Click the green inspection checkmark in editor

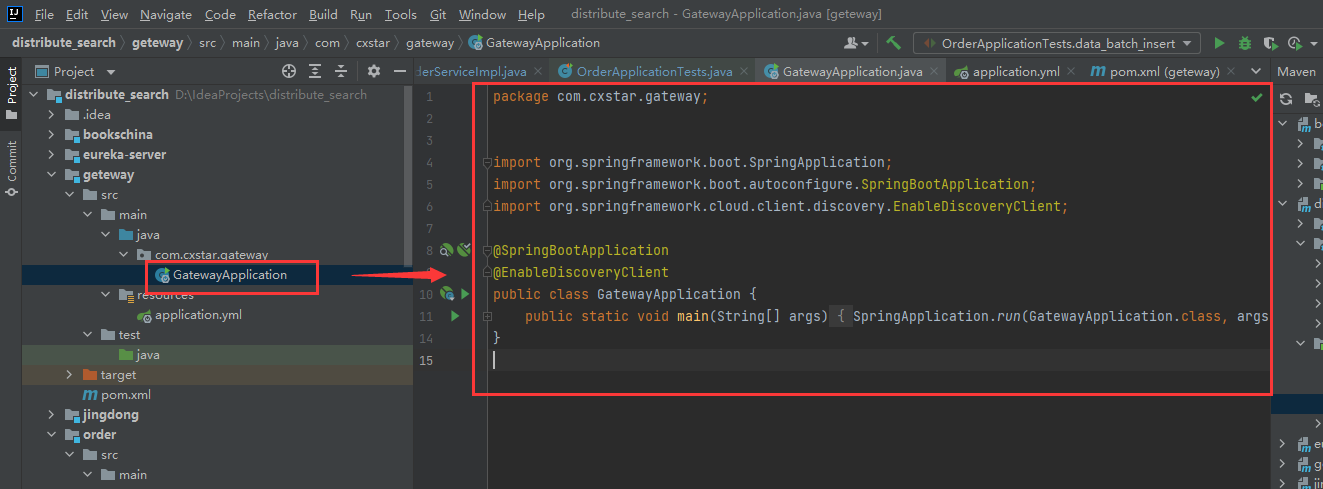pos(1256,97)
